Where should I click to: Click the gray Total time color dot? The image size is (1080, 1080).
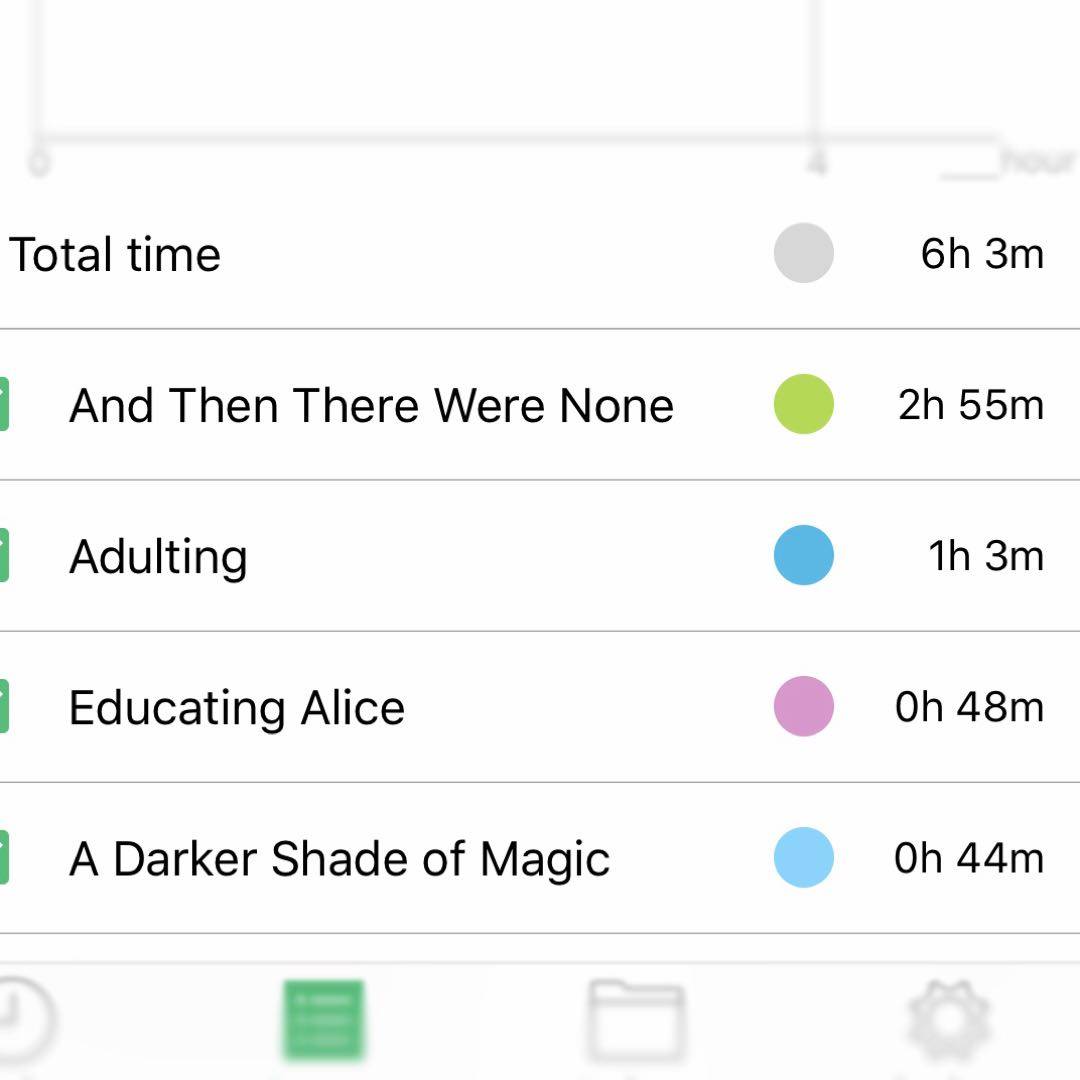(x=804, y=253)
